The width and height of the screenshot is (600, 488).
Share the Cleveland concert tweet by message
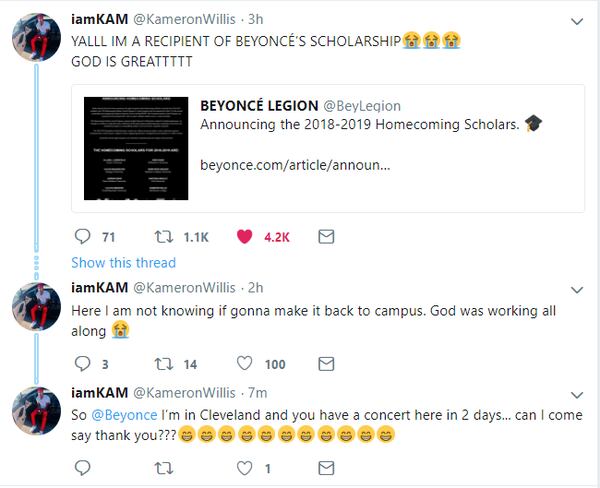325,466
